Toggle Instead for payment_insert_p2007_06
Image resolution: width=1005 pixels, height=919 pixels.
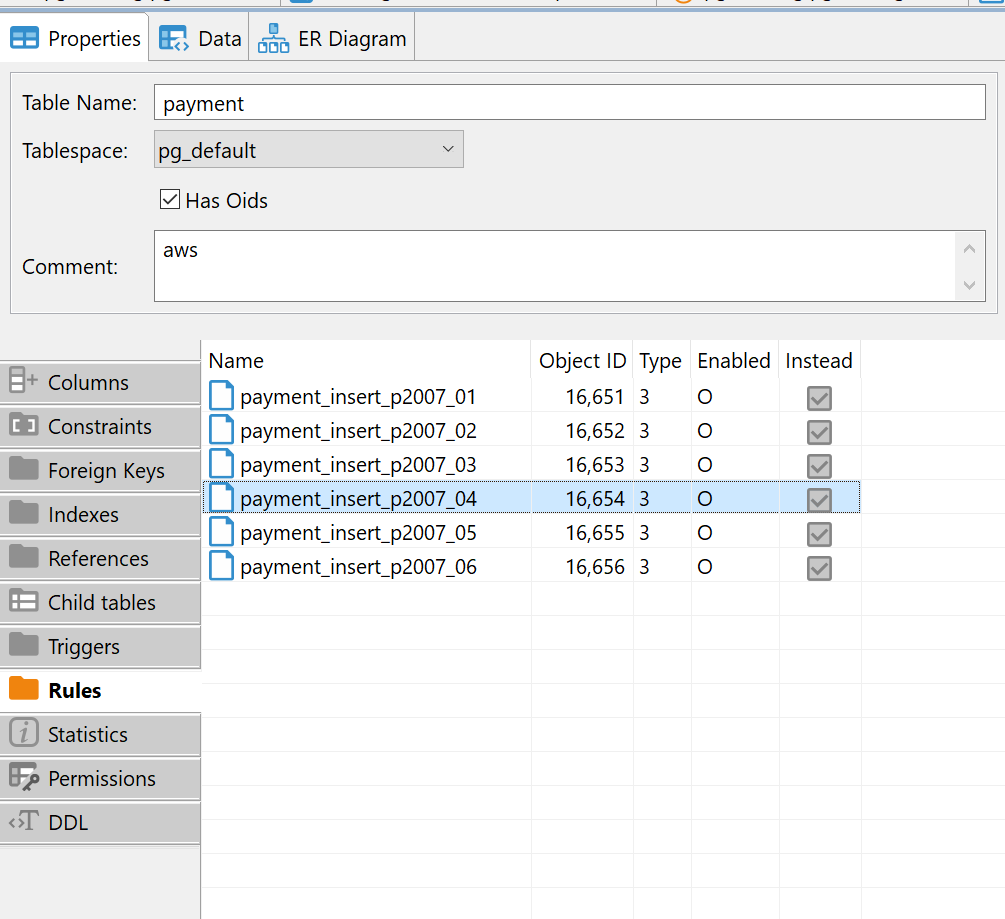click(819, 568)
